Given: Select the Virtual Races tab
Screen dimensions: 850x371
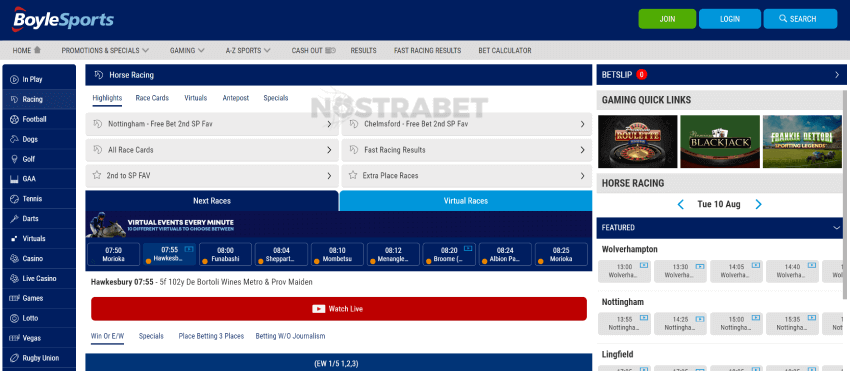Looking at the screenshot, I should 466,201.
